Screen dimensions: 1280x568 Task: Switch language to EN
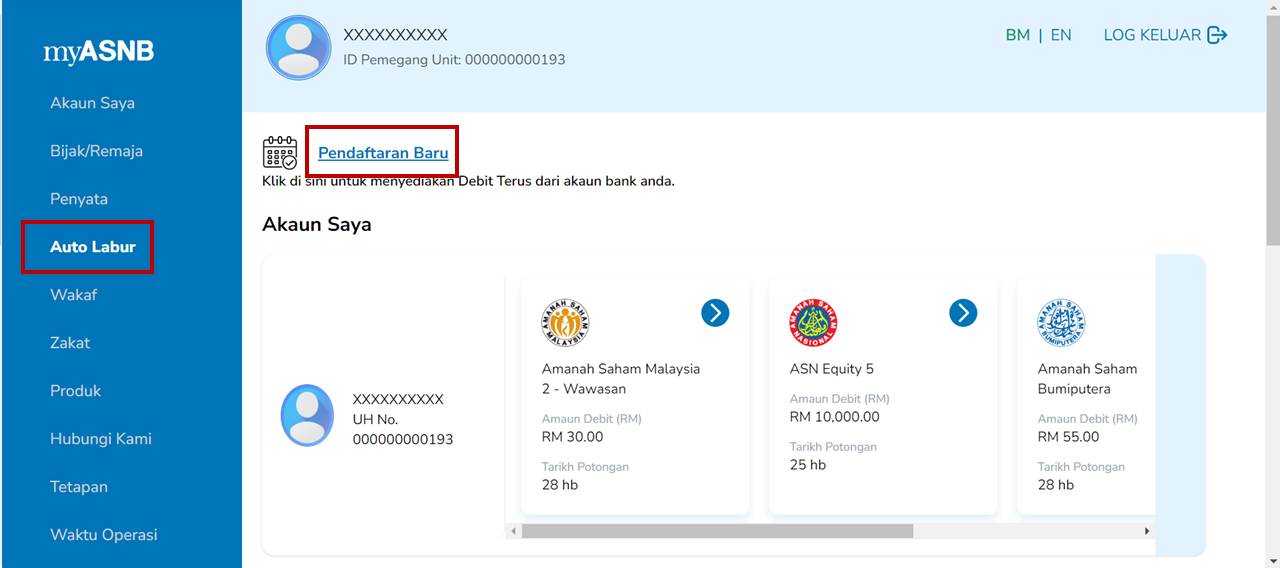coord(1061,35)
